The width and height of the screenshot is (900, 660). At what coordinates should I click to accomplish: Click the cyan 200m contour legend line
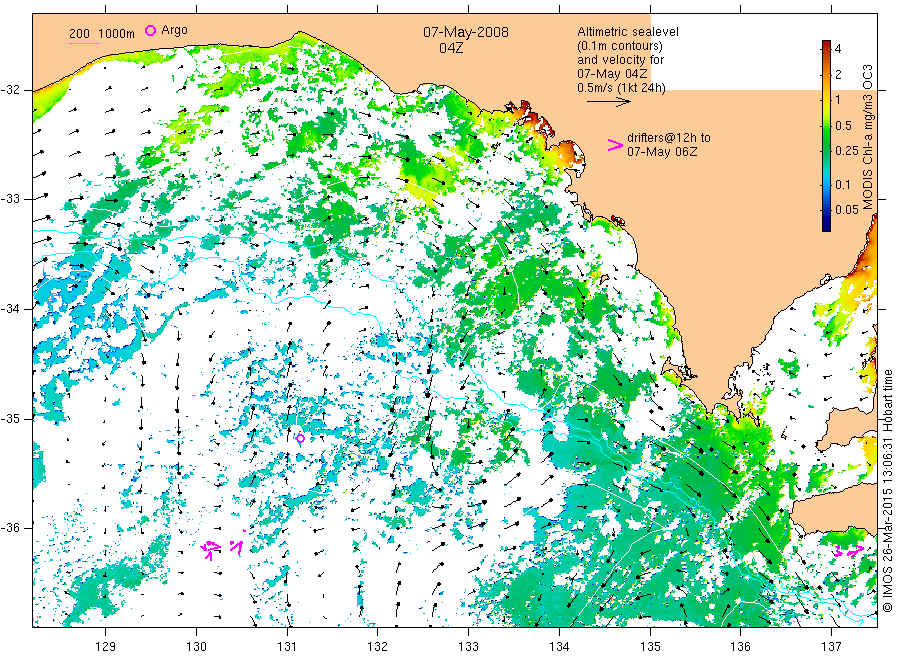84,43
